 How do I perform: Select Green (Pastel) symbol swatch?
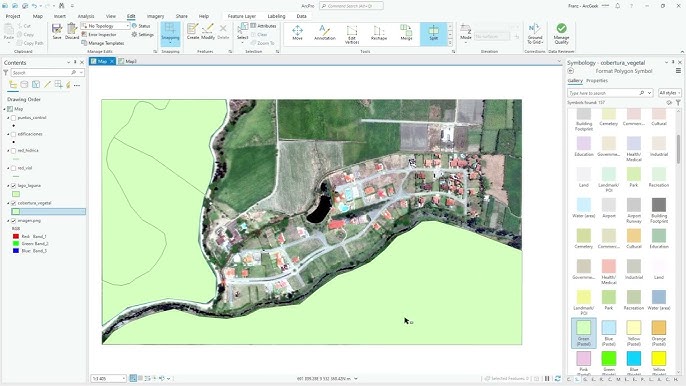pos(584,333)
